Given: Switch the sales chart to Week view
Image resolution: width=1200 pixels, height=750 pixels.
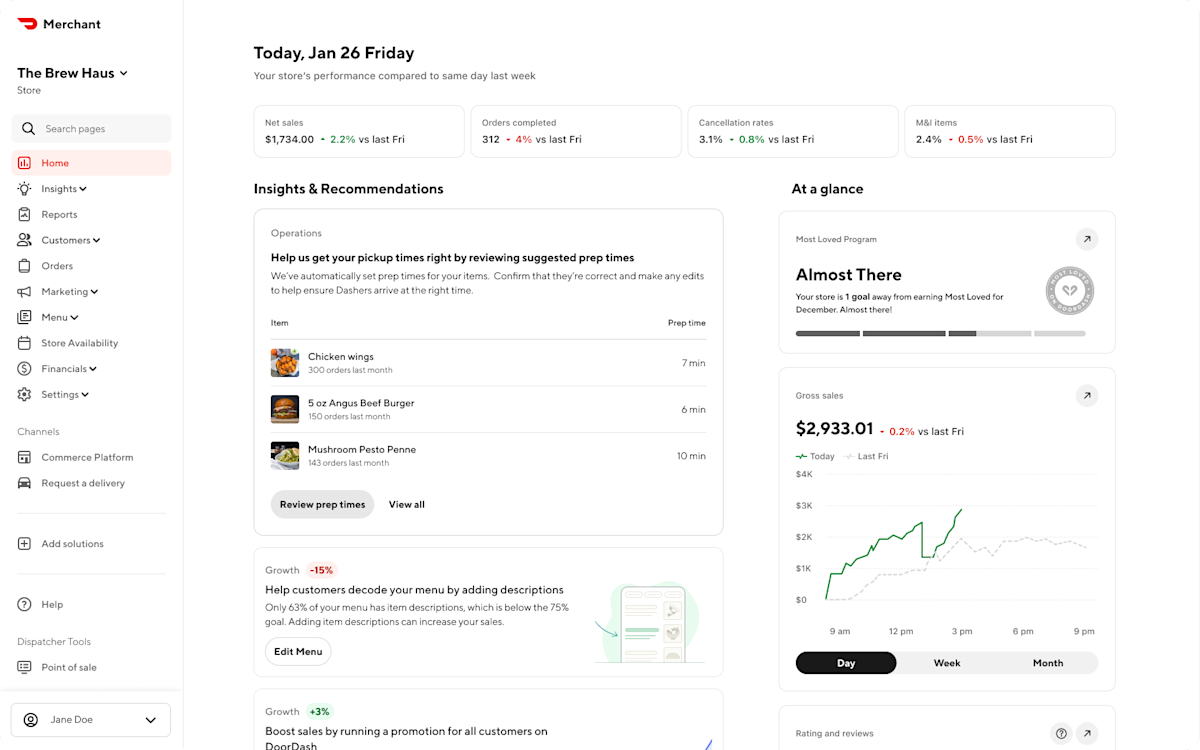Looking at the screenshot, I should (x=946, y=662).
